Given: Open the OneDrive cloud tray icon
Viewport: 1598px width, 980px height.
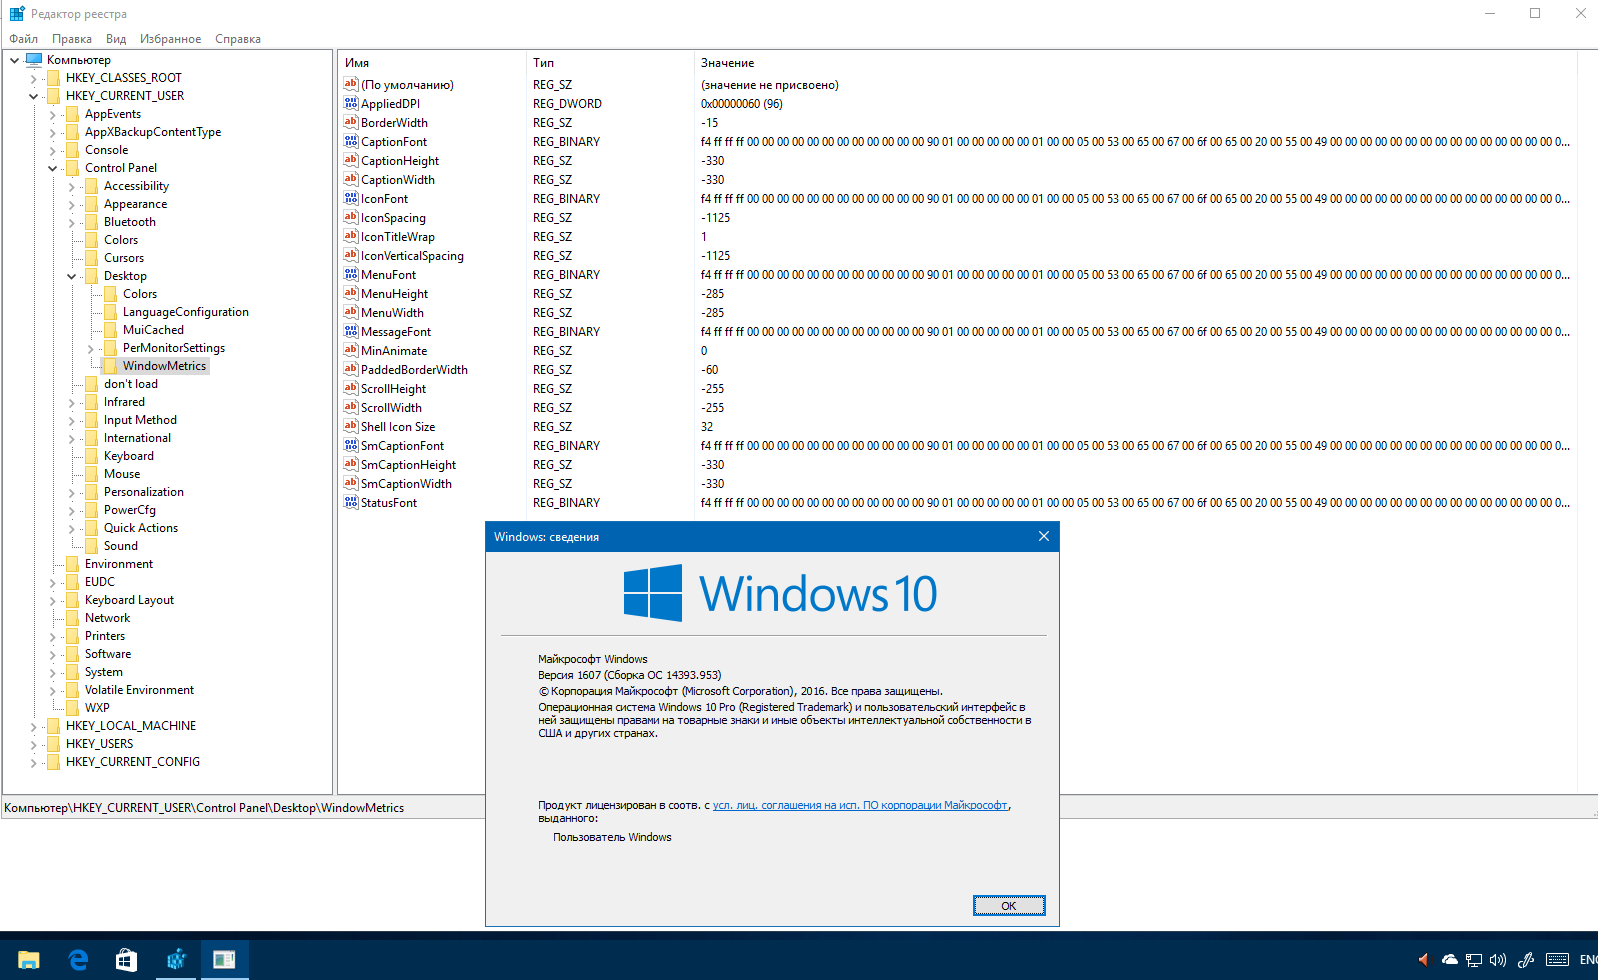Looking at the screenshot, I should [x=1449, y=960].
